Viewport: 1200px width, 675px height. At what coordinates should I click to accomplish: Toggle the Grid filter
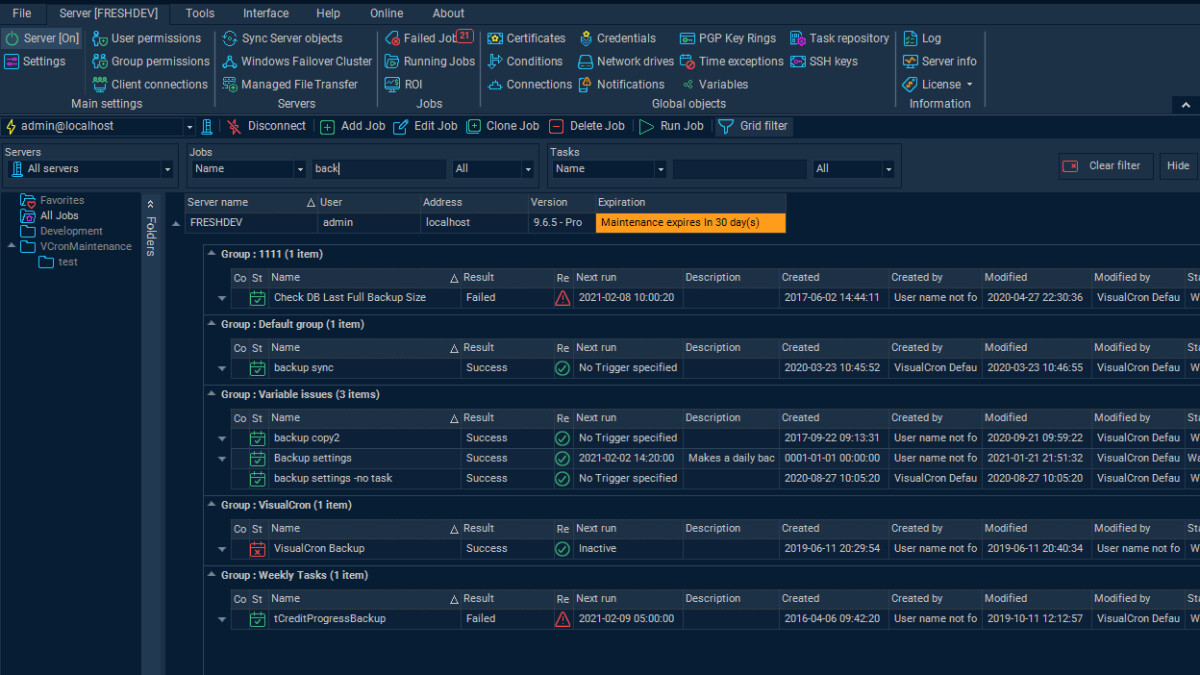click(753, 126)
